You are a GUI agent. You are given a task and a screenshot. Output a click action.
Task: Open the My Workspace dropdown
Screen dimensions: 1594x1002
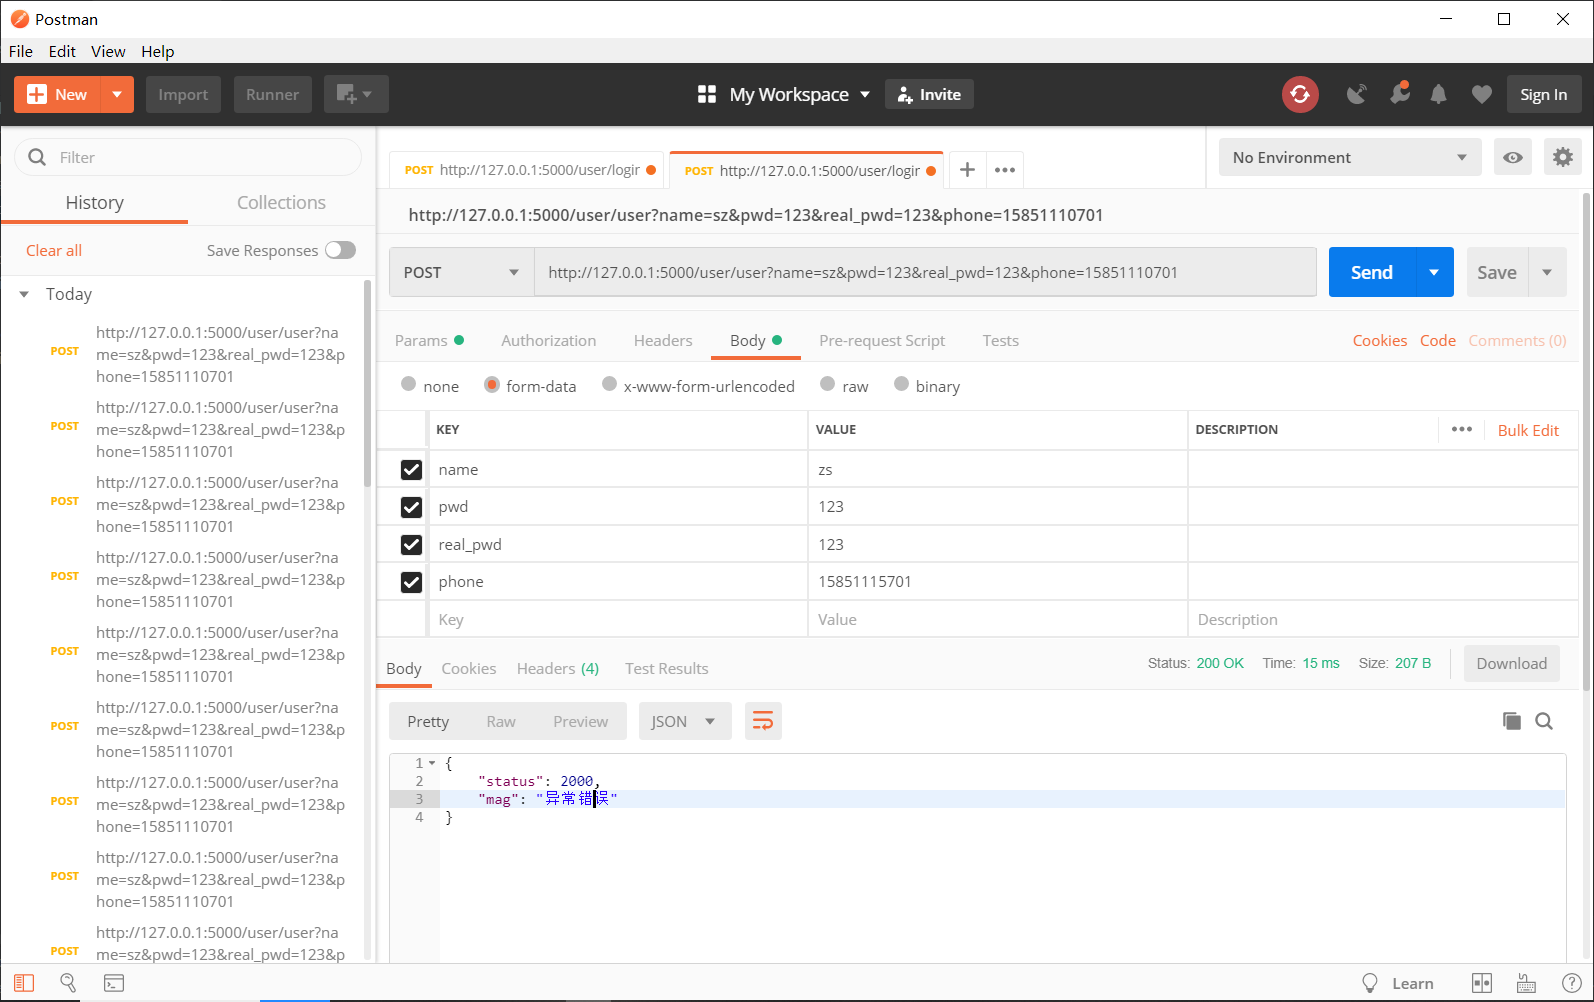(x=799, y=94)
